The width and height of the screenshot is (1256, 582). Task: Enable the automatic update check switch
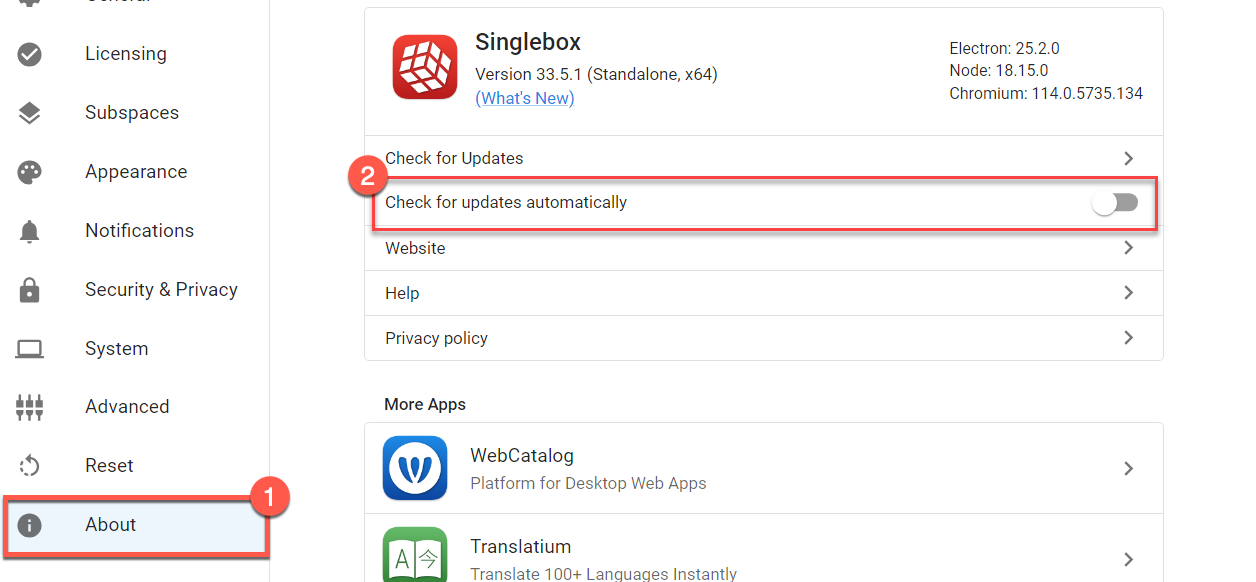tap(1115, 203)
